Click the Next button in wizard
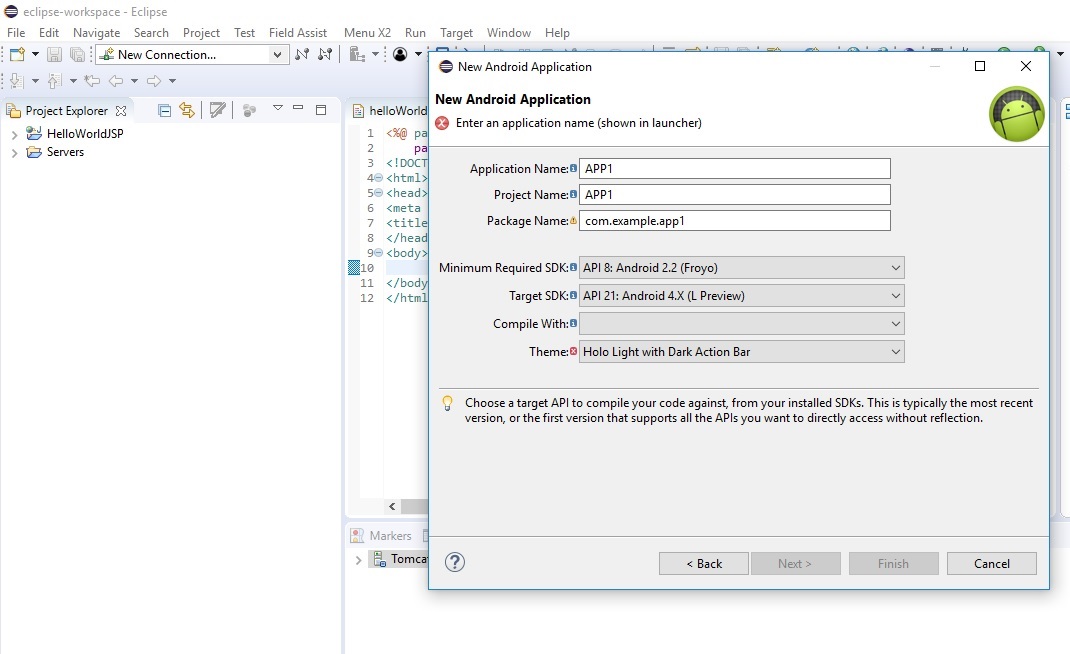This screenshot has height=654, width=1070. (796, 563)
